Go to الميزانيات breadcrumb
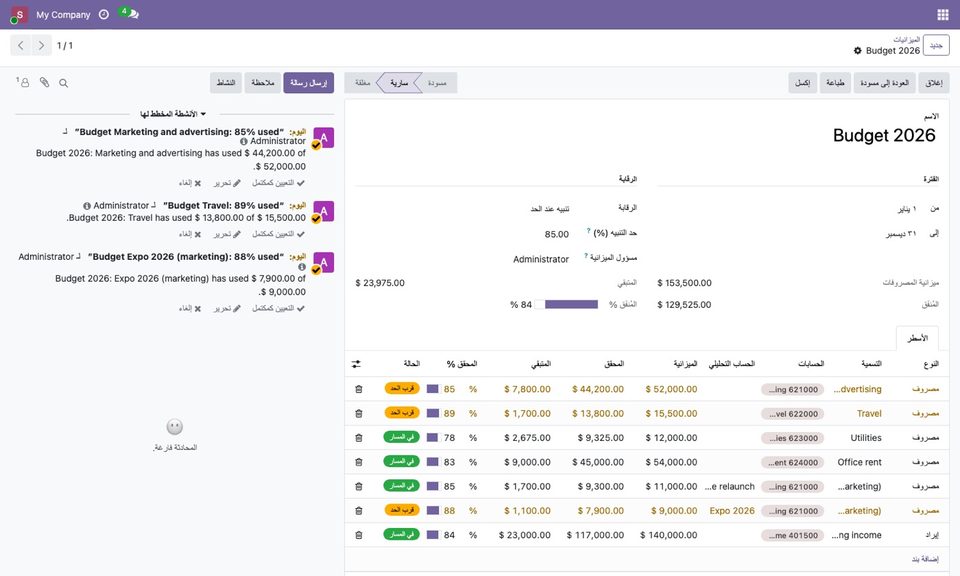This screenshot has width=960, height=576. 907,39
